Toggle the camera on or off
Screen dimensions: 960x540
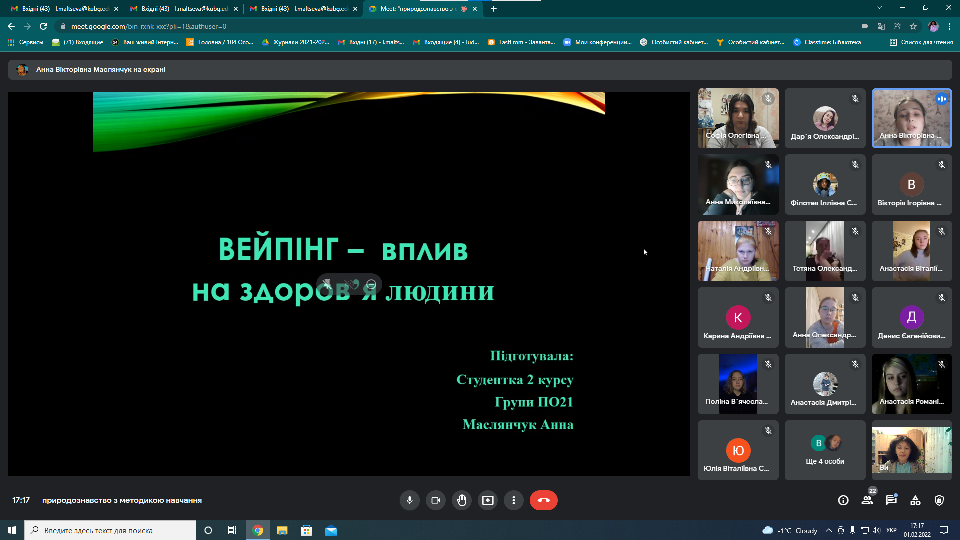(435, 500)
